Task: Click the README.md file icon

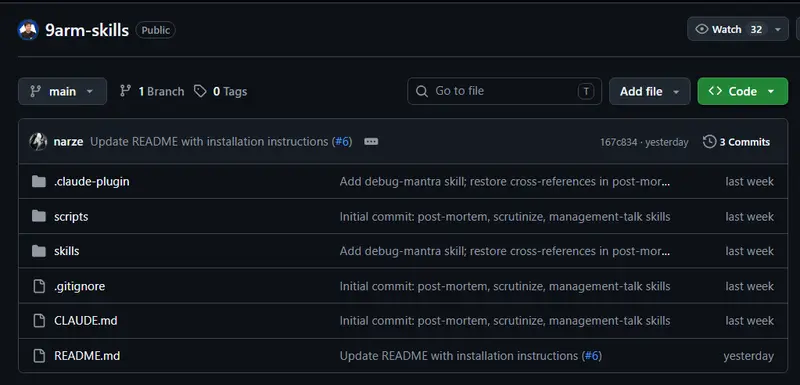Action: coord(39,355)
